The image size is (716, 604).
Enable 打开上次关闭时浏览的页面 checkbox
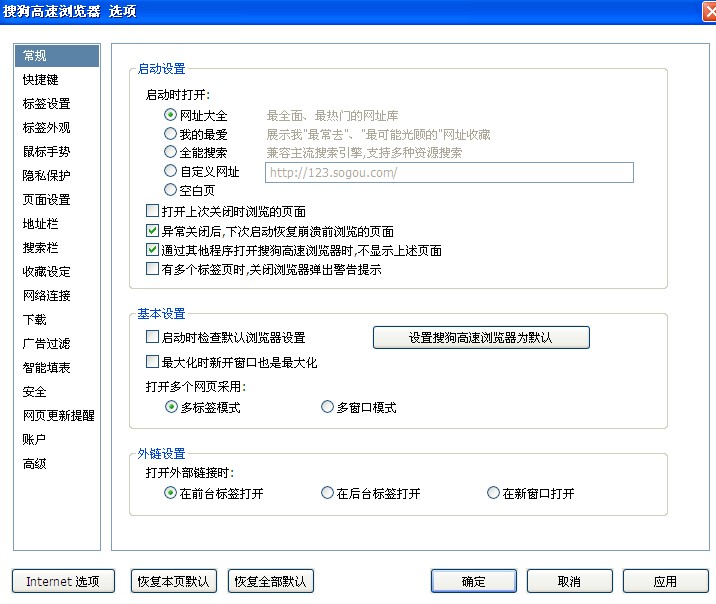(152, 211)
